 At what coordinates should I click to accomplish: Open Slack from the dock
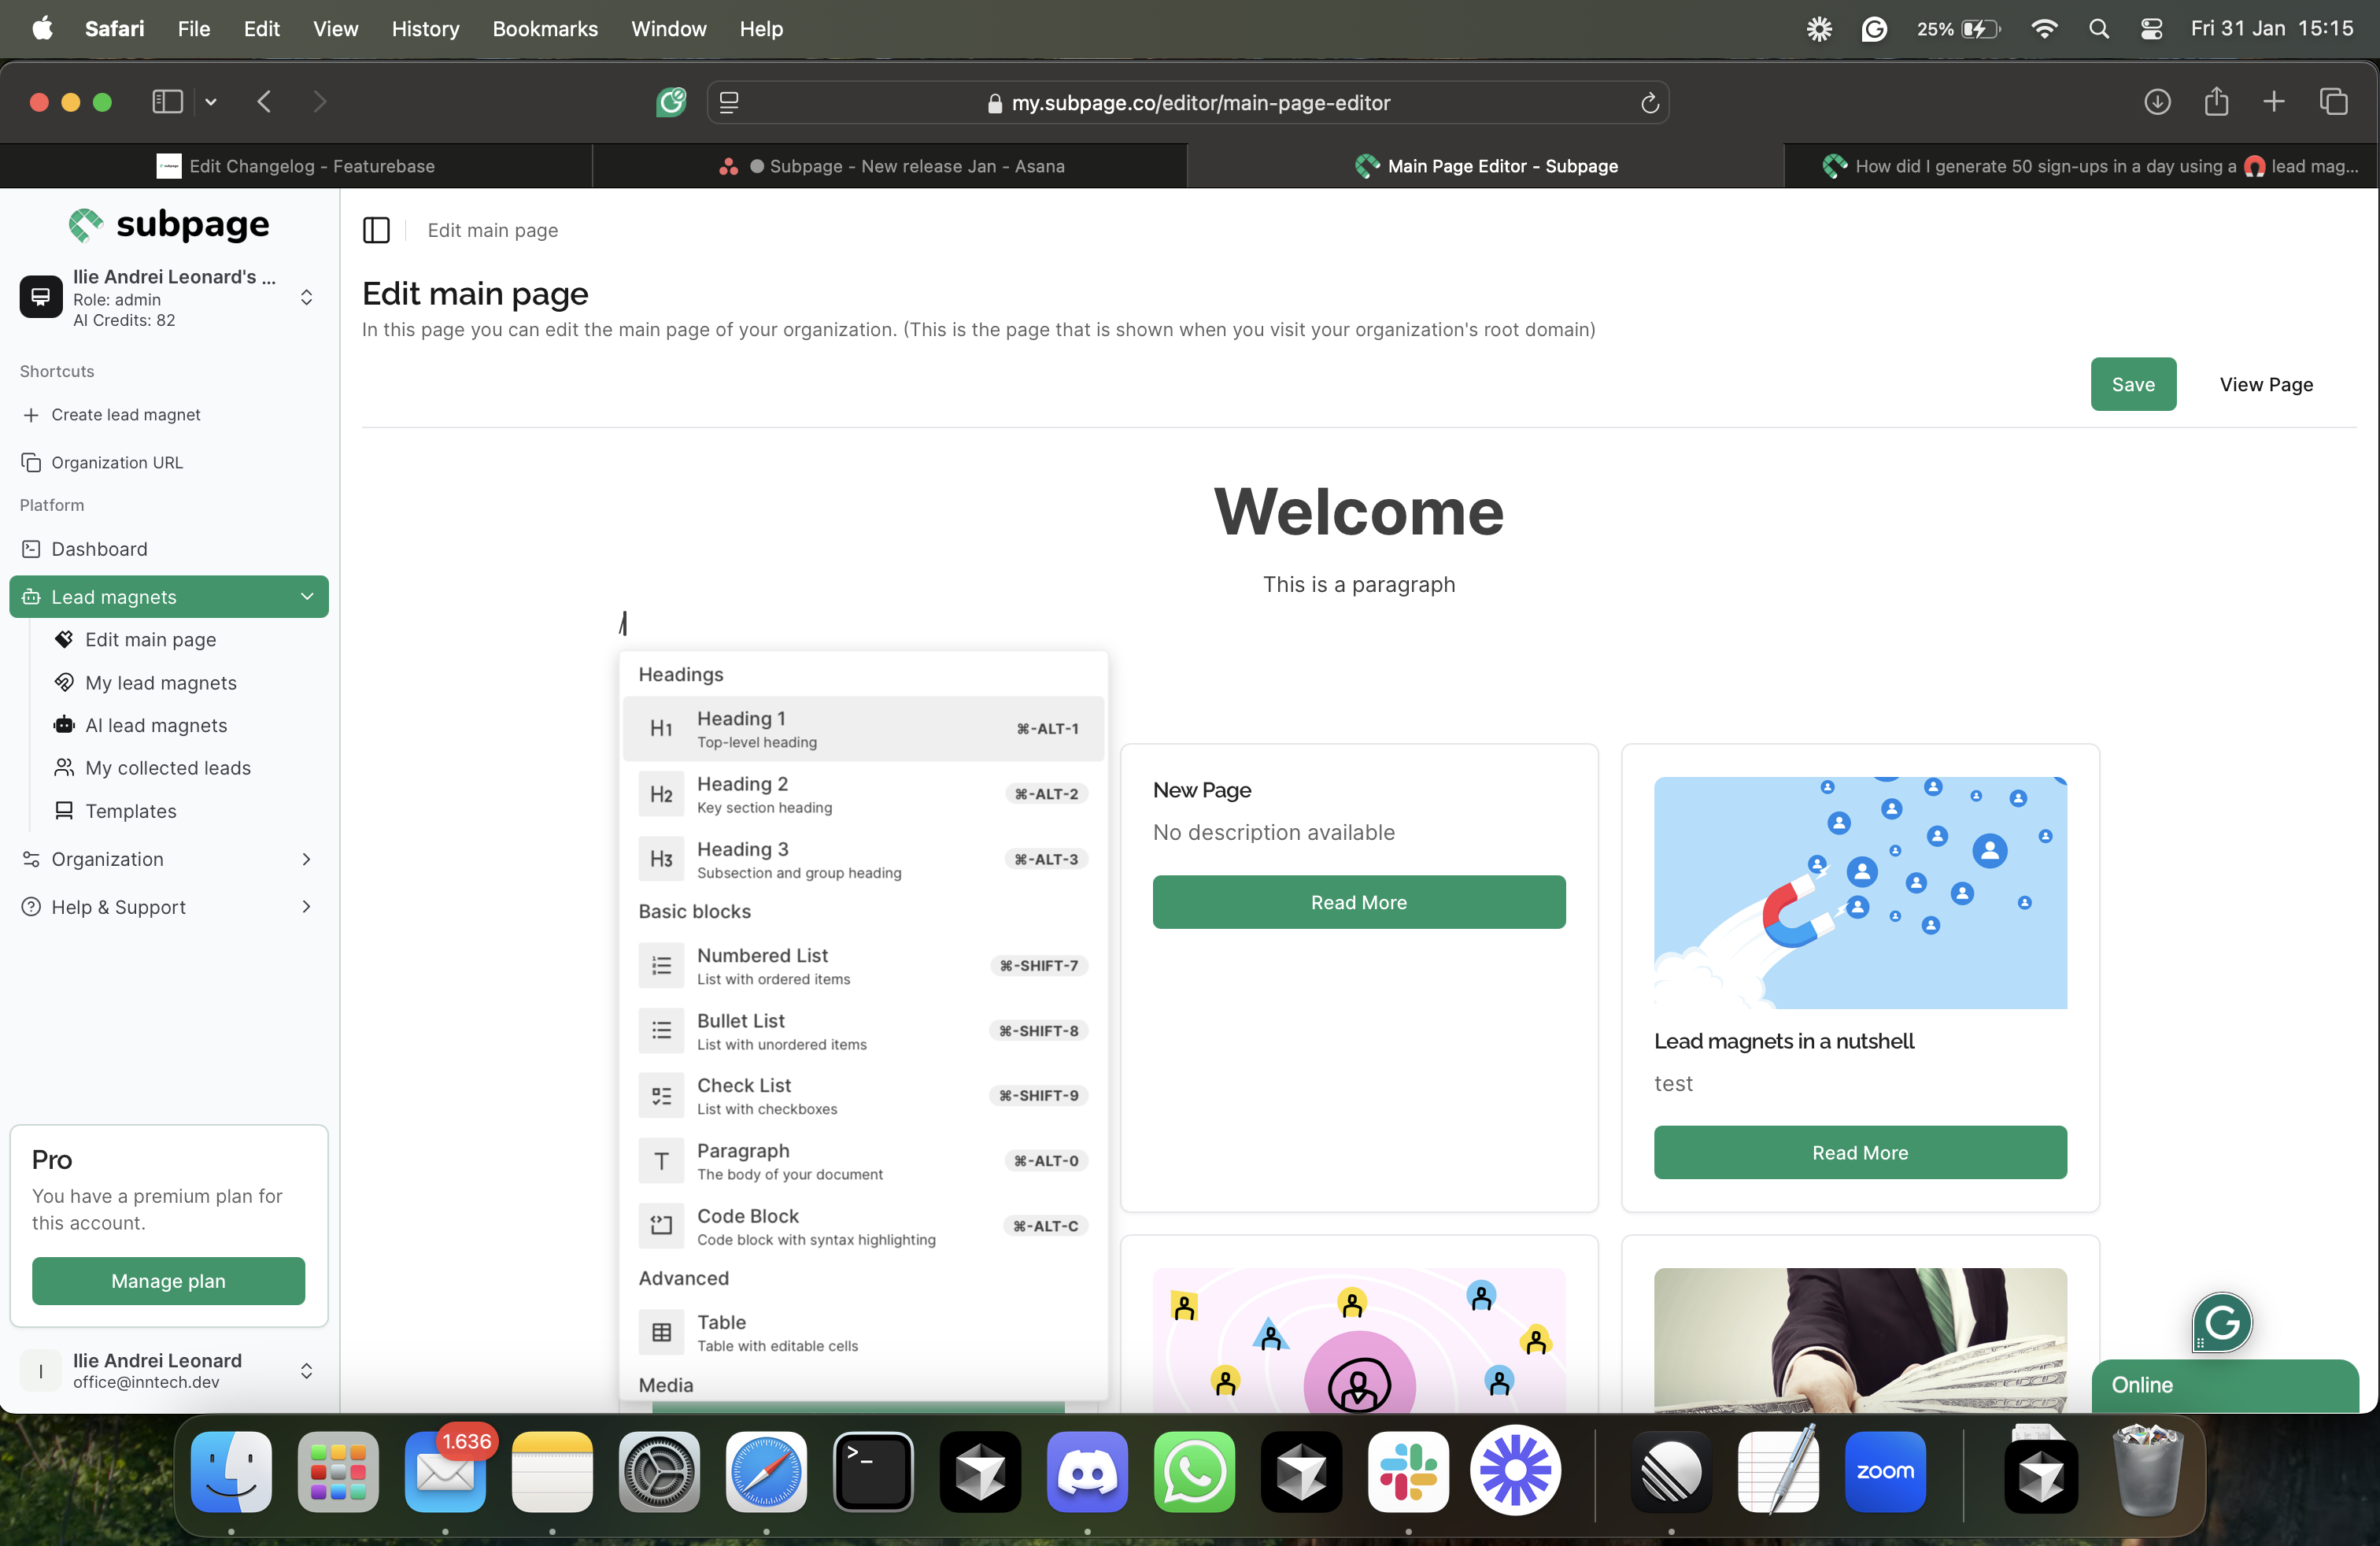click(1408, 1471)
